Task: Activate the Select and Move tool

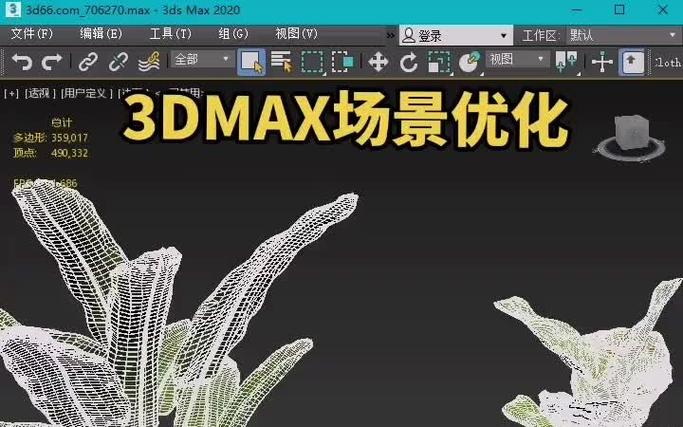Action: (x=378, y=62)
